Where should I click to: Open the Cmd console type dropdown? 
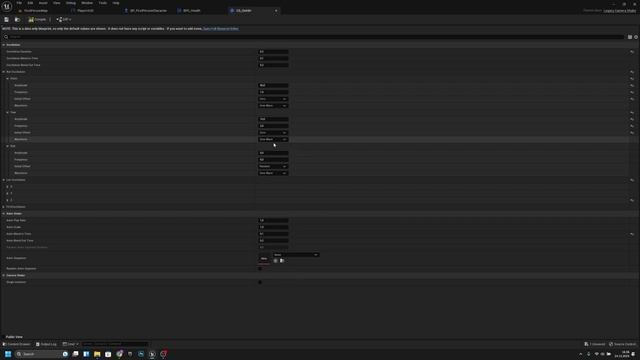point(70,344)
